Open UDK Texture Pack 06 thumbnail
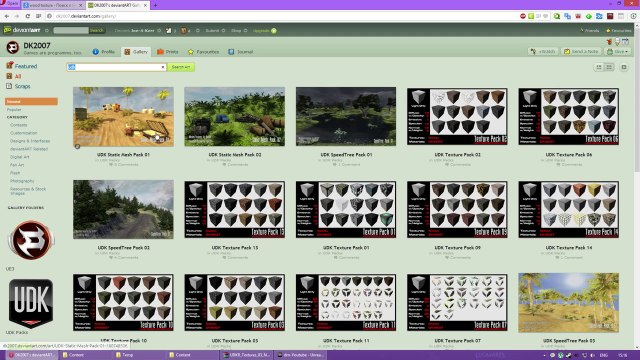Viewport: 640px width, 360px height. click(569, 116)
